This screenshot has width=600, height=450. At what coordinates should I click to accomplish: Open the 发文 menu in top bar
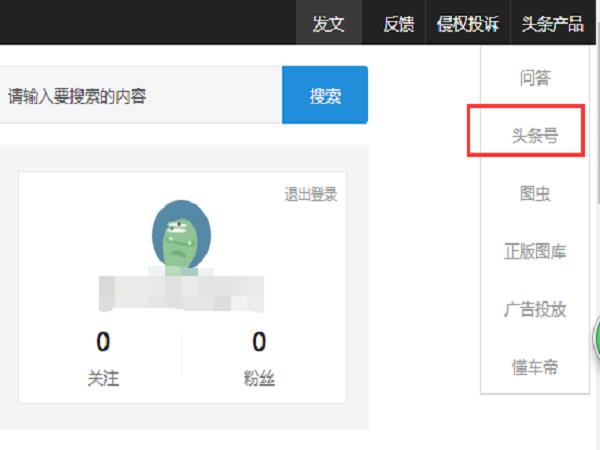(x=329, y=23)
